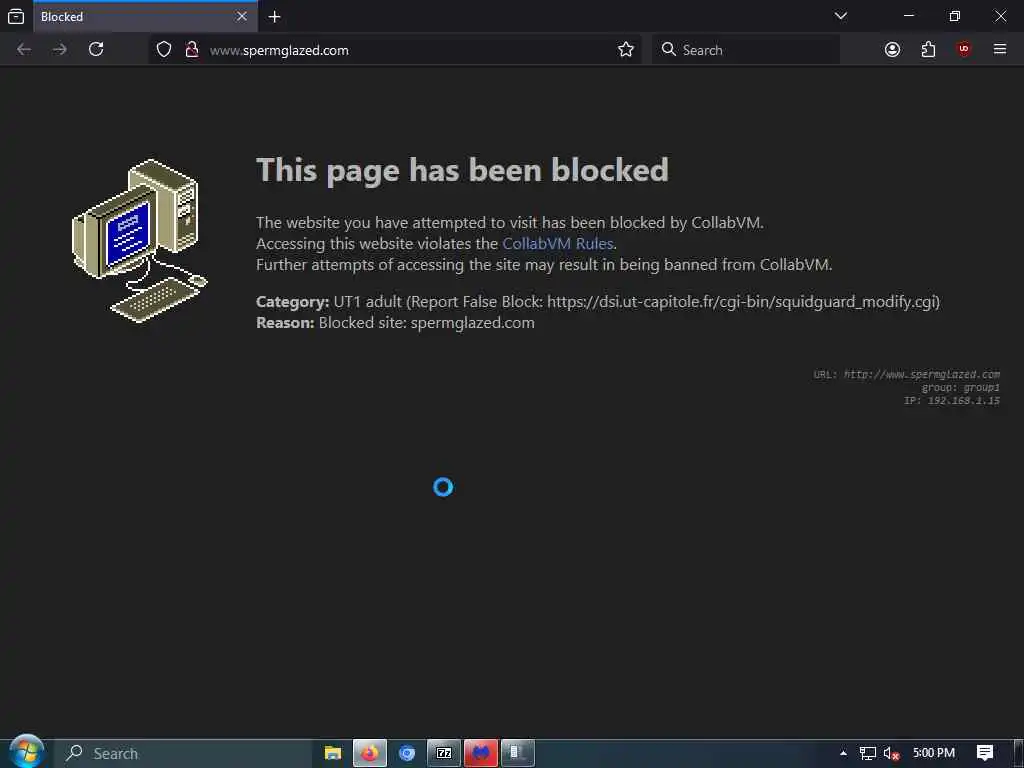Image resolution: width=1024 pixels, height=768 pixels.
Task: Open the Windows Start orb
Action: click(26, 752)
